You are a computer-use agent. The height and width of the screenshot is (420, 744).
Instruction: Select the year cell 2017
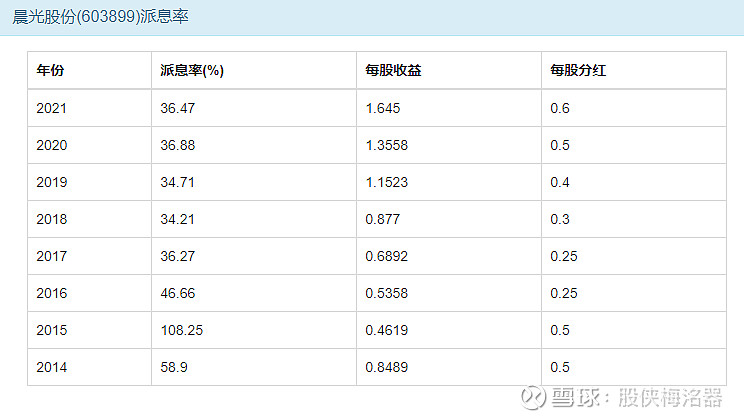point(52,256)
